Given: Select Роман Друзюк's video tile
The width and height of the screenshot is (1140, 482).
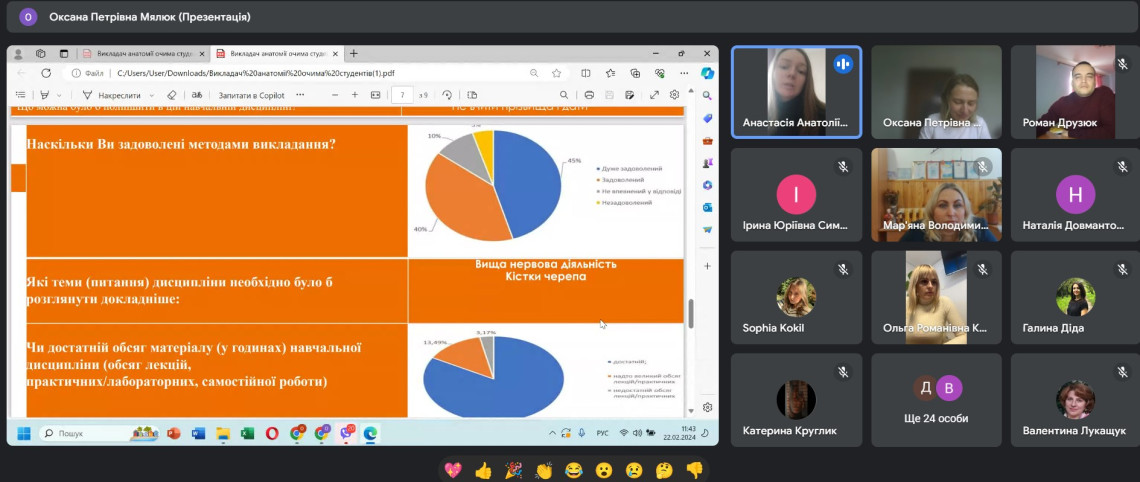Looking at the screenshot, I should tap(1075, 92).
